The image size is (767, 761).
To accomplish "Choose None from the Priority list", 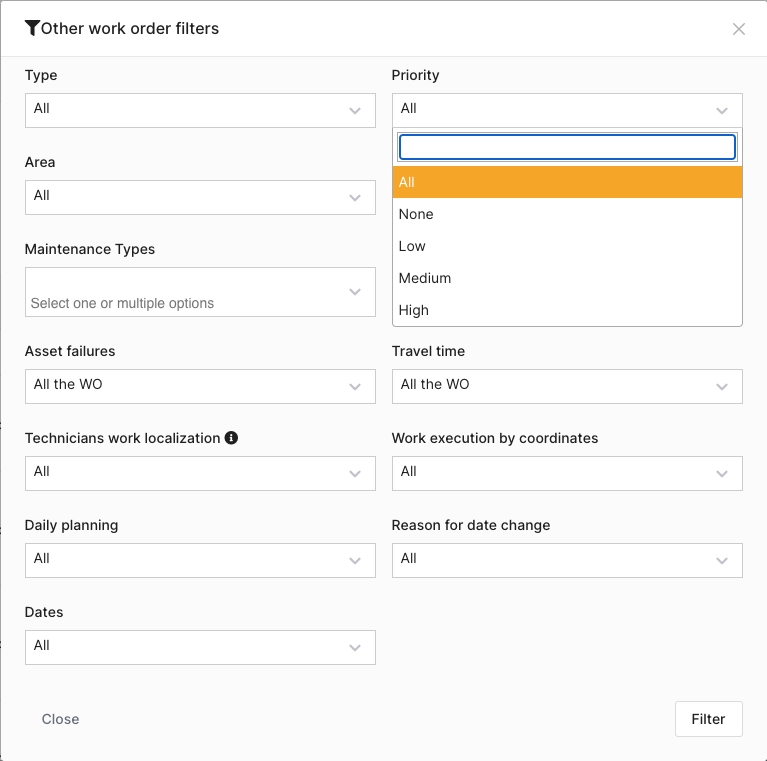I will click(x=567, y=214).
